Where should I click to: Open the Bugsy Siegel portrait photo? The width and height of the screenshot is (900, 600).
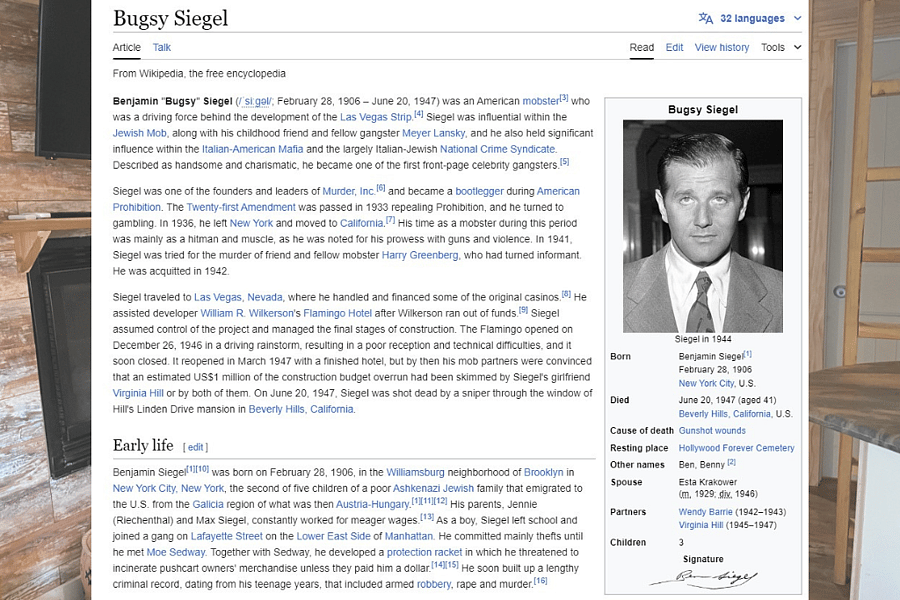tap(703, 226)
